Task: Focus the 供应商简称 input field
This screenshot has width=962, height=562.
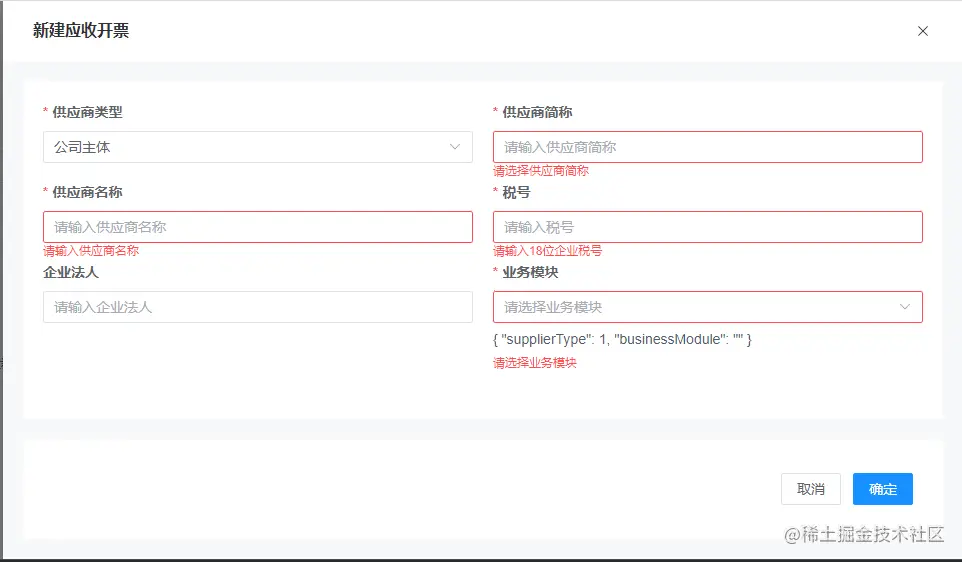Action: point(707,147)
